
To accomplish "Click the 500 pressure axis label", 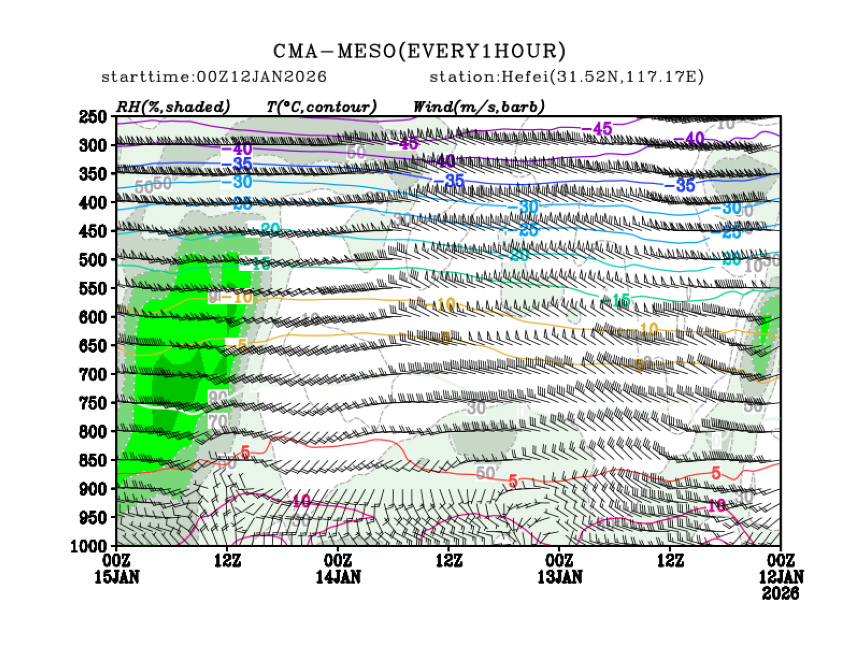I will [x=93, y=259].
